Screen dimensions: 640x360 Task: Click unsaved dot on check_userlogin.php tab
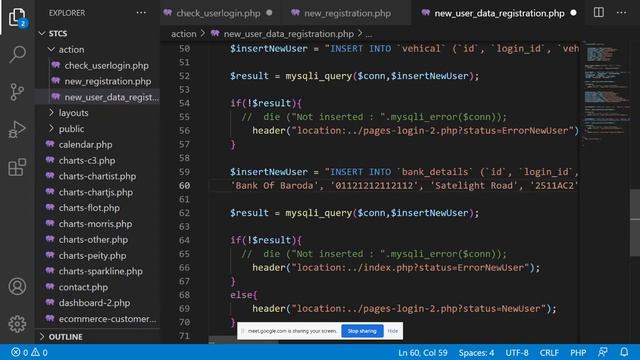(x=269, y=13)
